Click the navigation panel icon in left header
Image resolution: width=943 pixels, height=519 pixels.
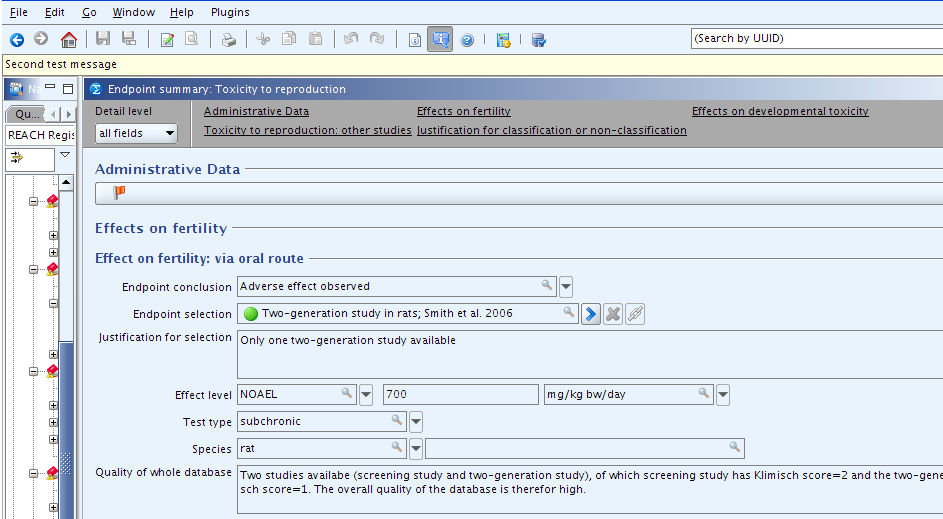(x=16, y=90)
